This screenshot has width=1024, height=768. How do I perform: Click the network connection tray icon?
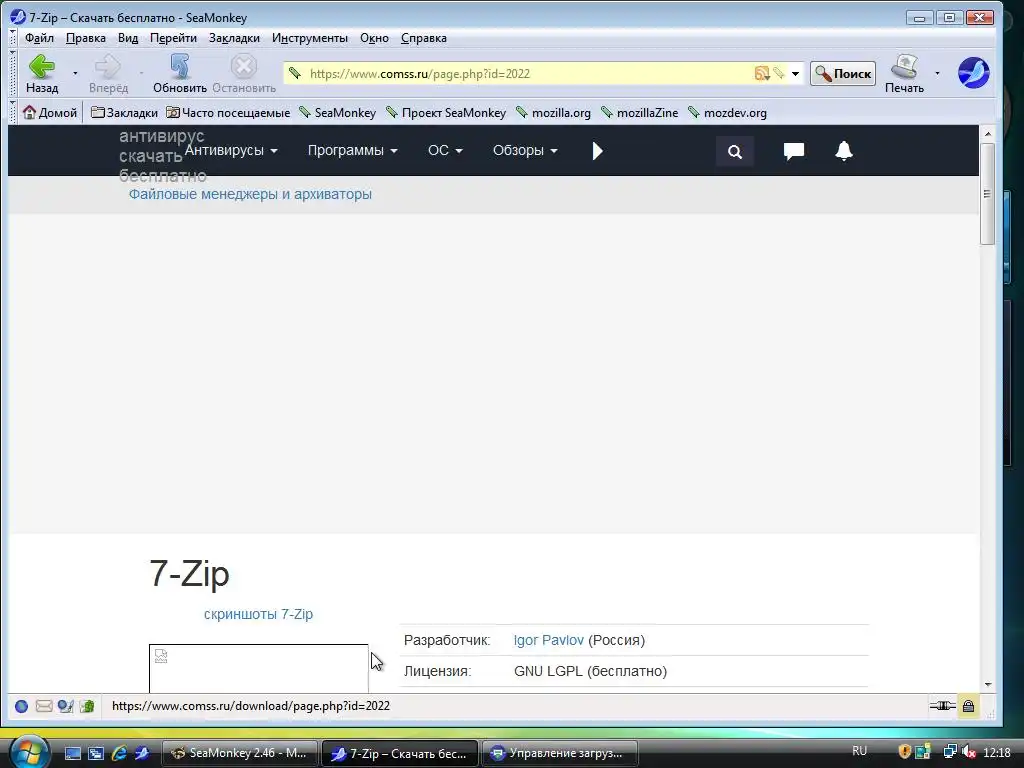pos(950,752)
